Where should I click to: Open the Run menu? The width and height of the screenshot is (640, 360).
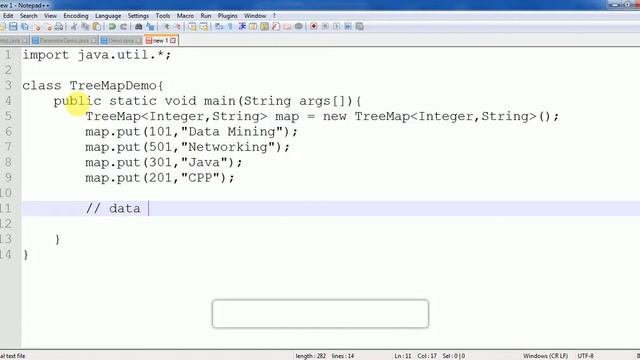click(x=206, y=16)
